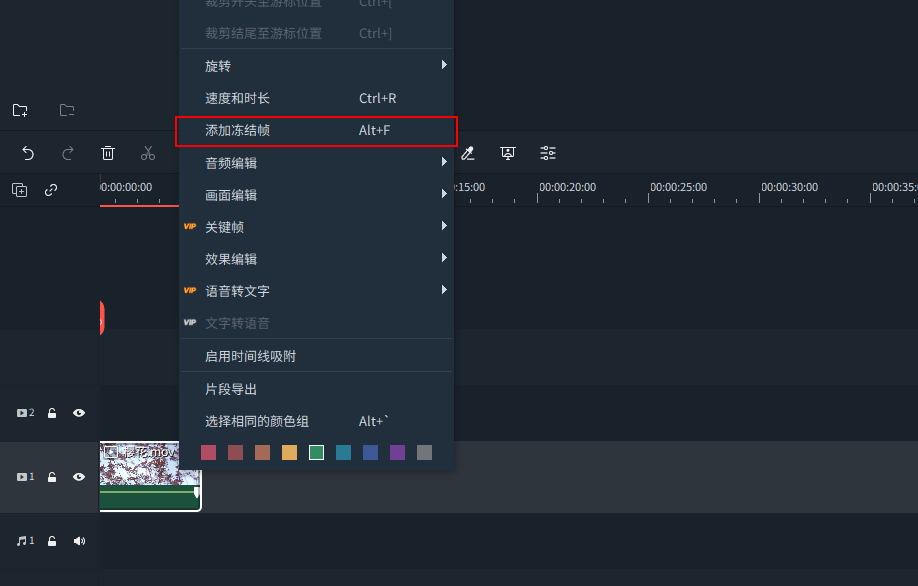Click the remove folder icon
Image resolution: width=918 pixels, height=586 pixels.
67,110
